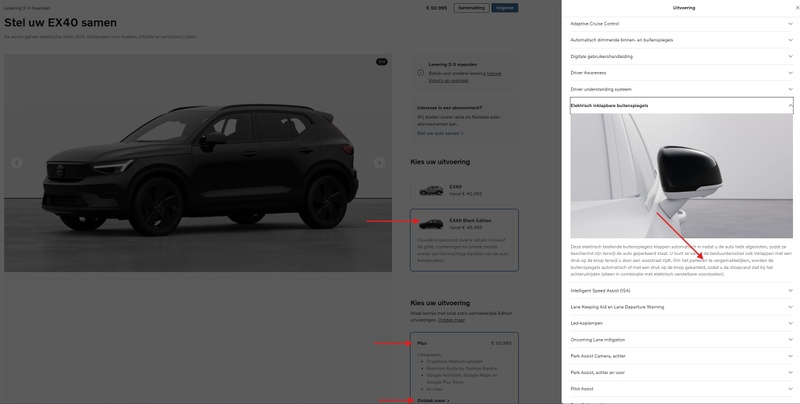Expand Automatisch dimmende binnen- en buitenspiegels
800x404 pixels.
click(682, 40)
